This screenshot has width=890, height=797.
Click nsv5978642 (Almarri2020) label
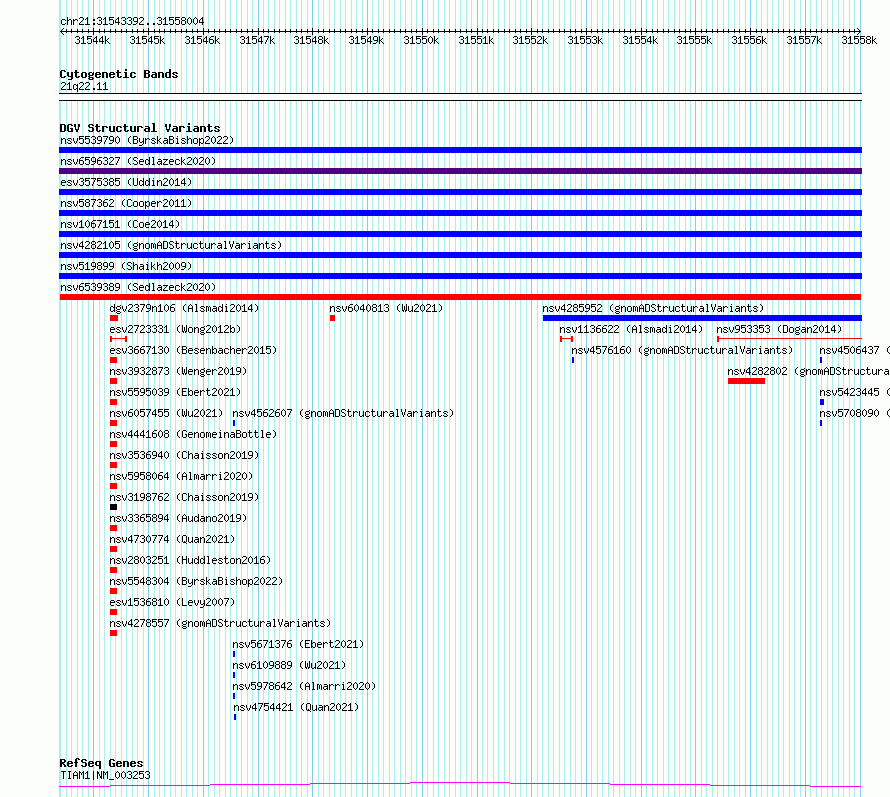(304, 686)
